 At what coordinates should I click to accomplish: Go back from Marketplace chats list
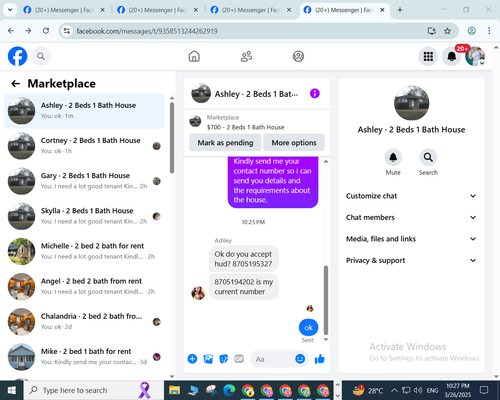(15, 84)
